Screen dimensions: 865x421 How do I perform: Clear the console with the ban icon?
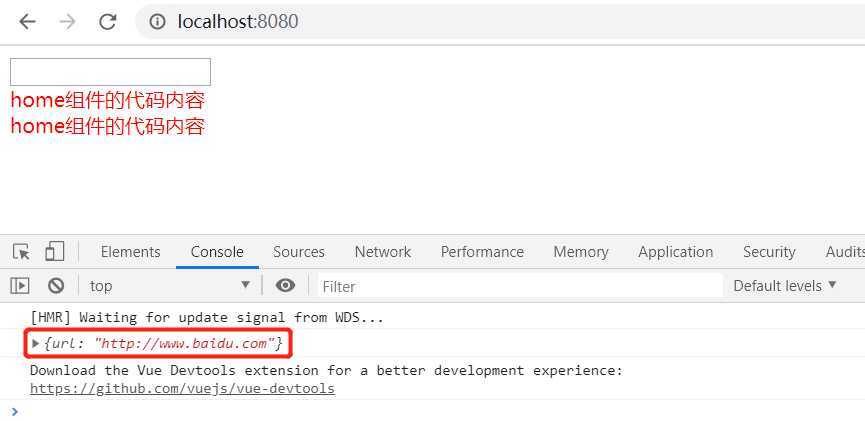(x=56, y=286)
